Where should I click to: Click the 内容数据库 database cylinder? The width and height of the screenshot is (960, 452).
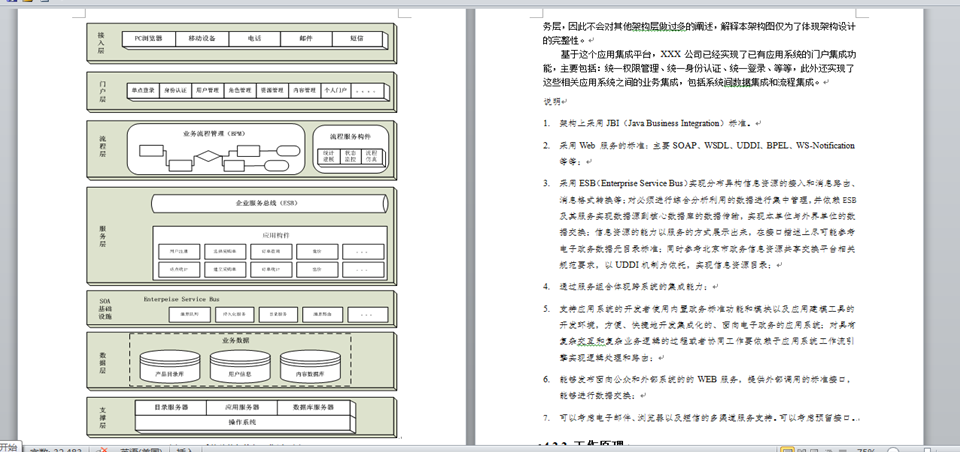point(310,366)
